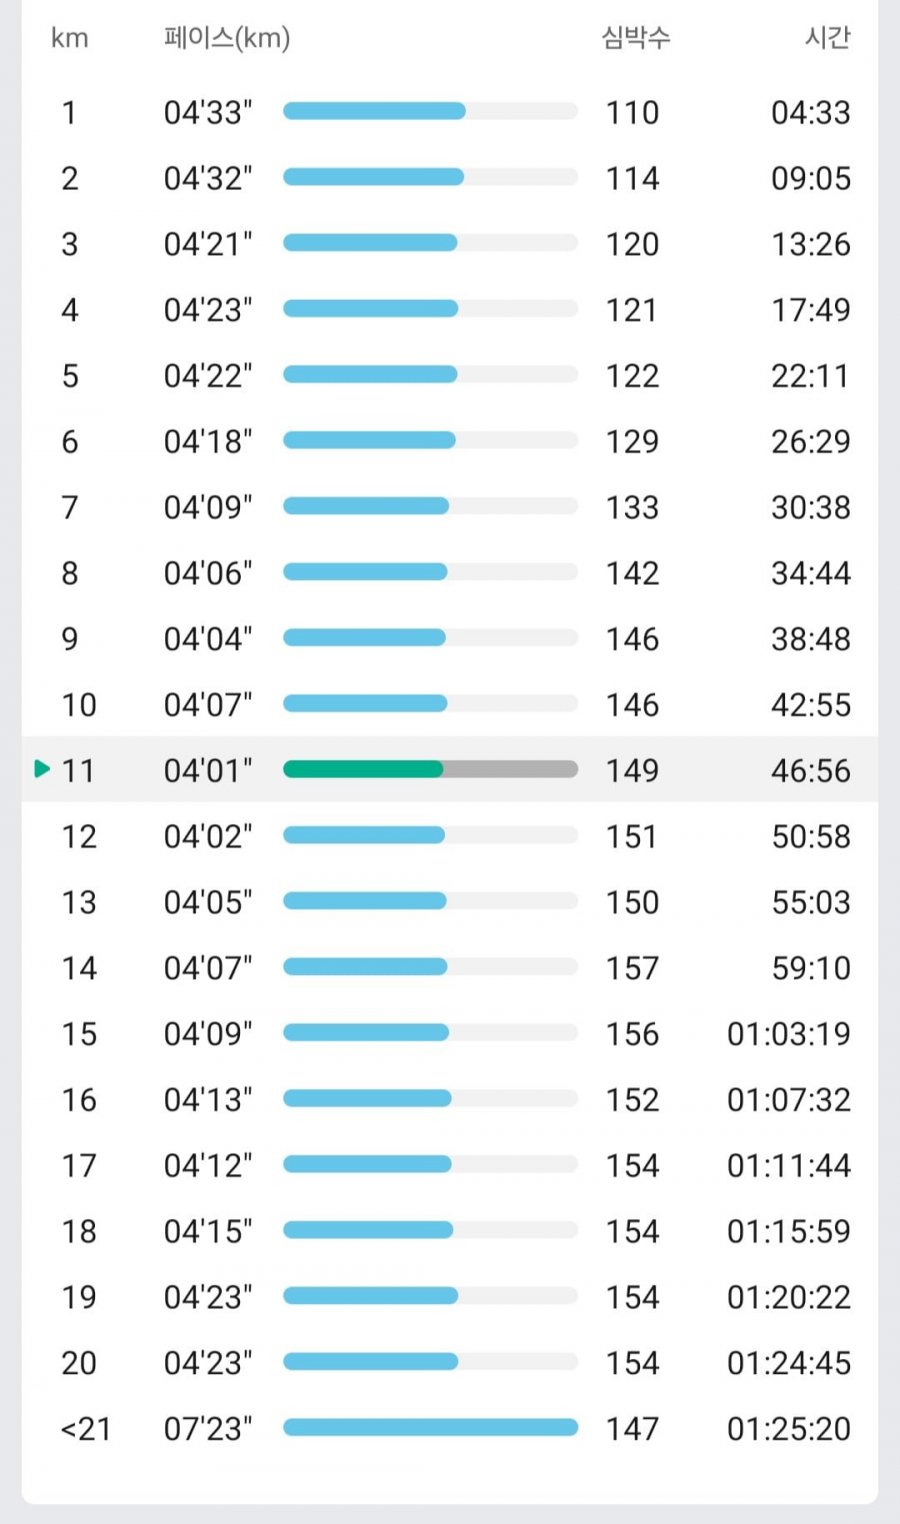Click the full-length pace bar of the <21 row
Viewport: 900px width, 1524px height.
point(430,1427)
